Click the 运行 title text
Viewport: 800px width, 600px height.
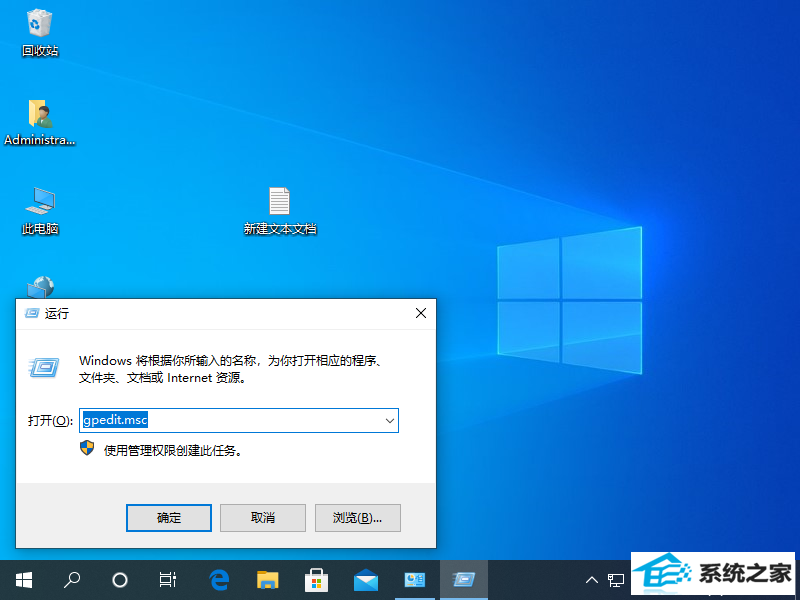[57, 313]
